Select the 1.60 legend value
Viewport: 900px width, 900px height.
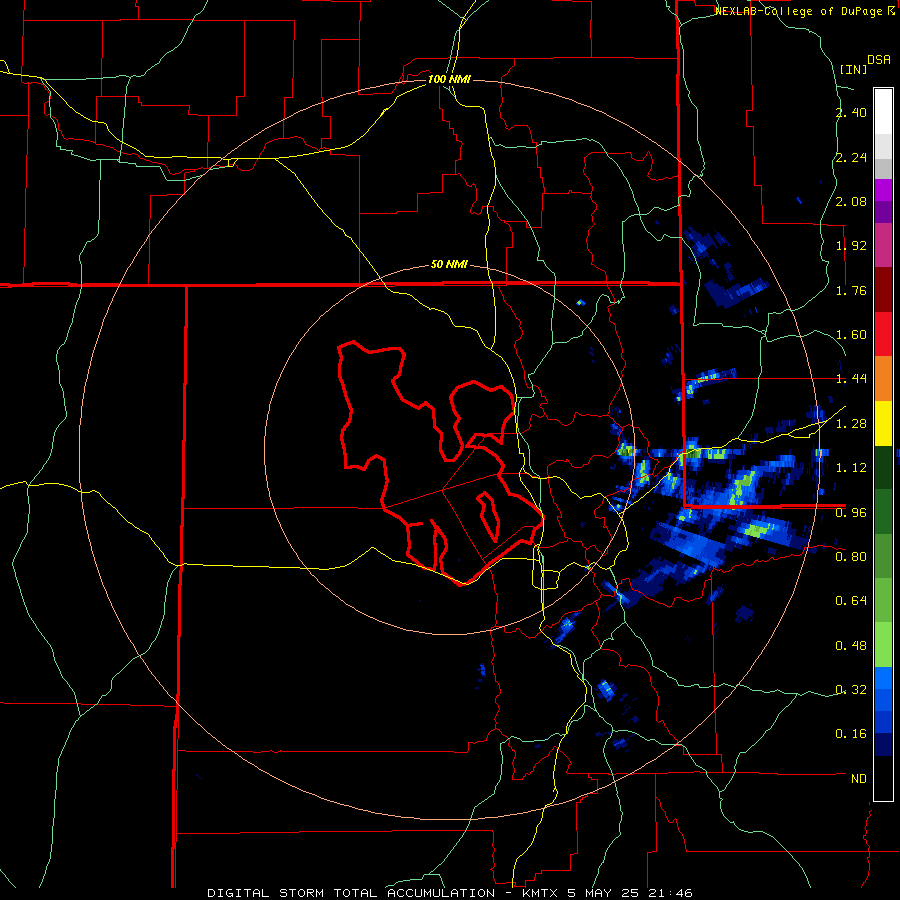[851, 335]
